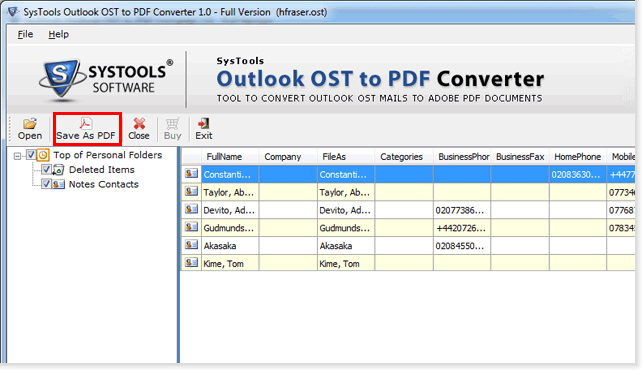Toggle the Deleted Items checkbox
Image resolution: width=642 pixels, height=370 pixels.
pos(46,169)
